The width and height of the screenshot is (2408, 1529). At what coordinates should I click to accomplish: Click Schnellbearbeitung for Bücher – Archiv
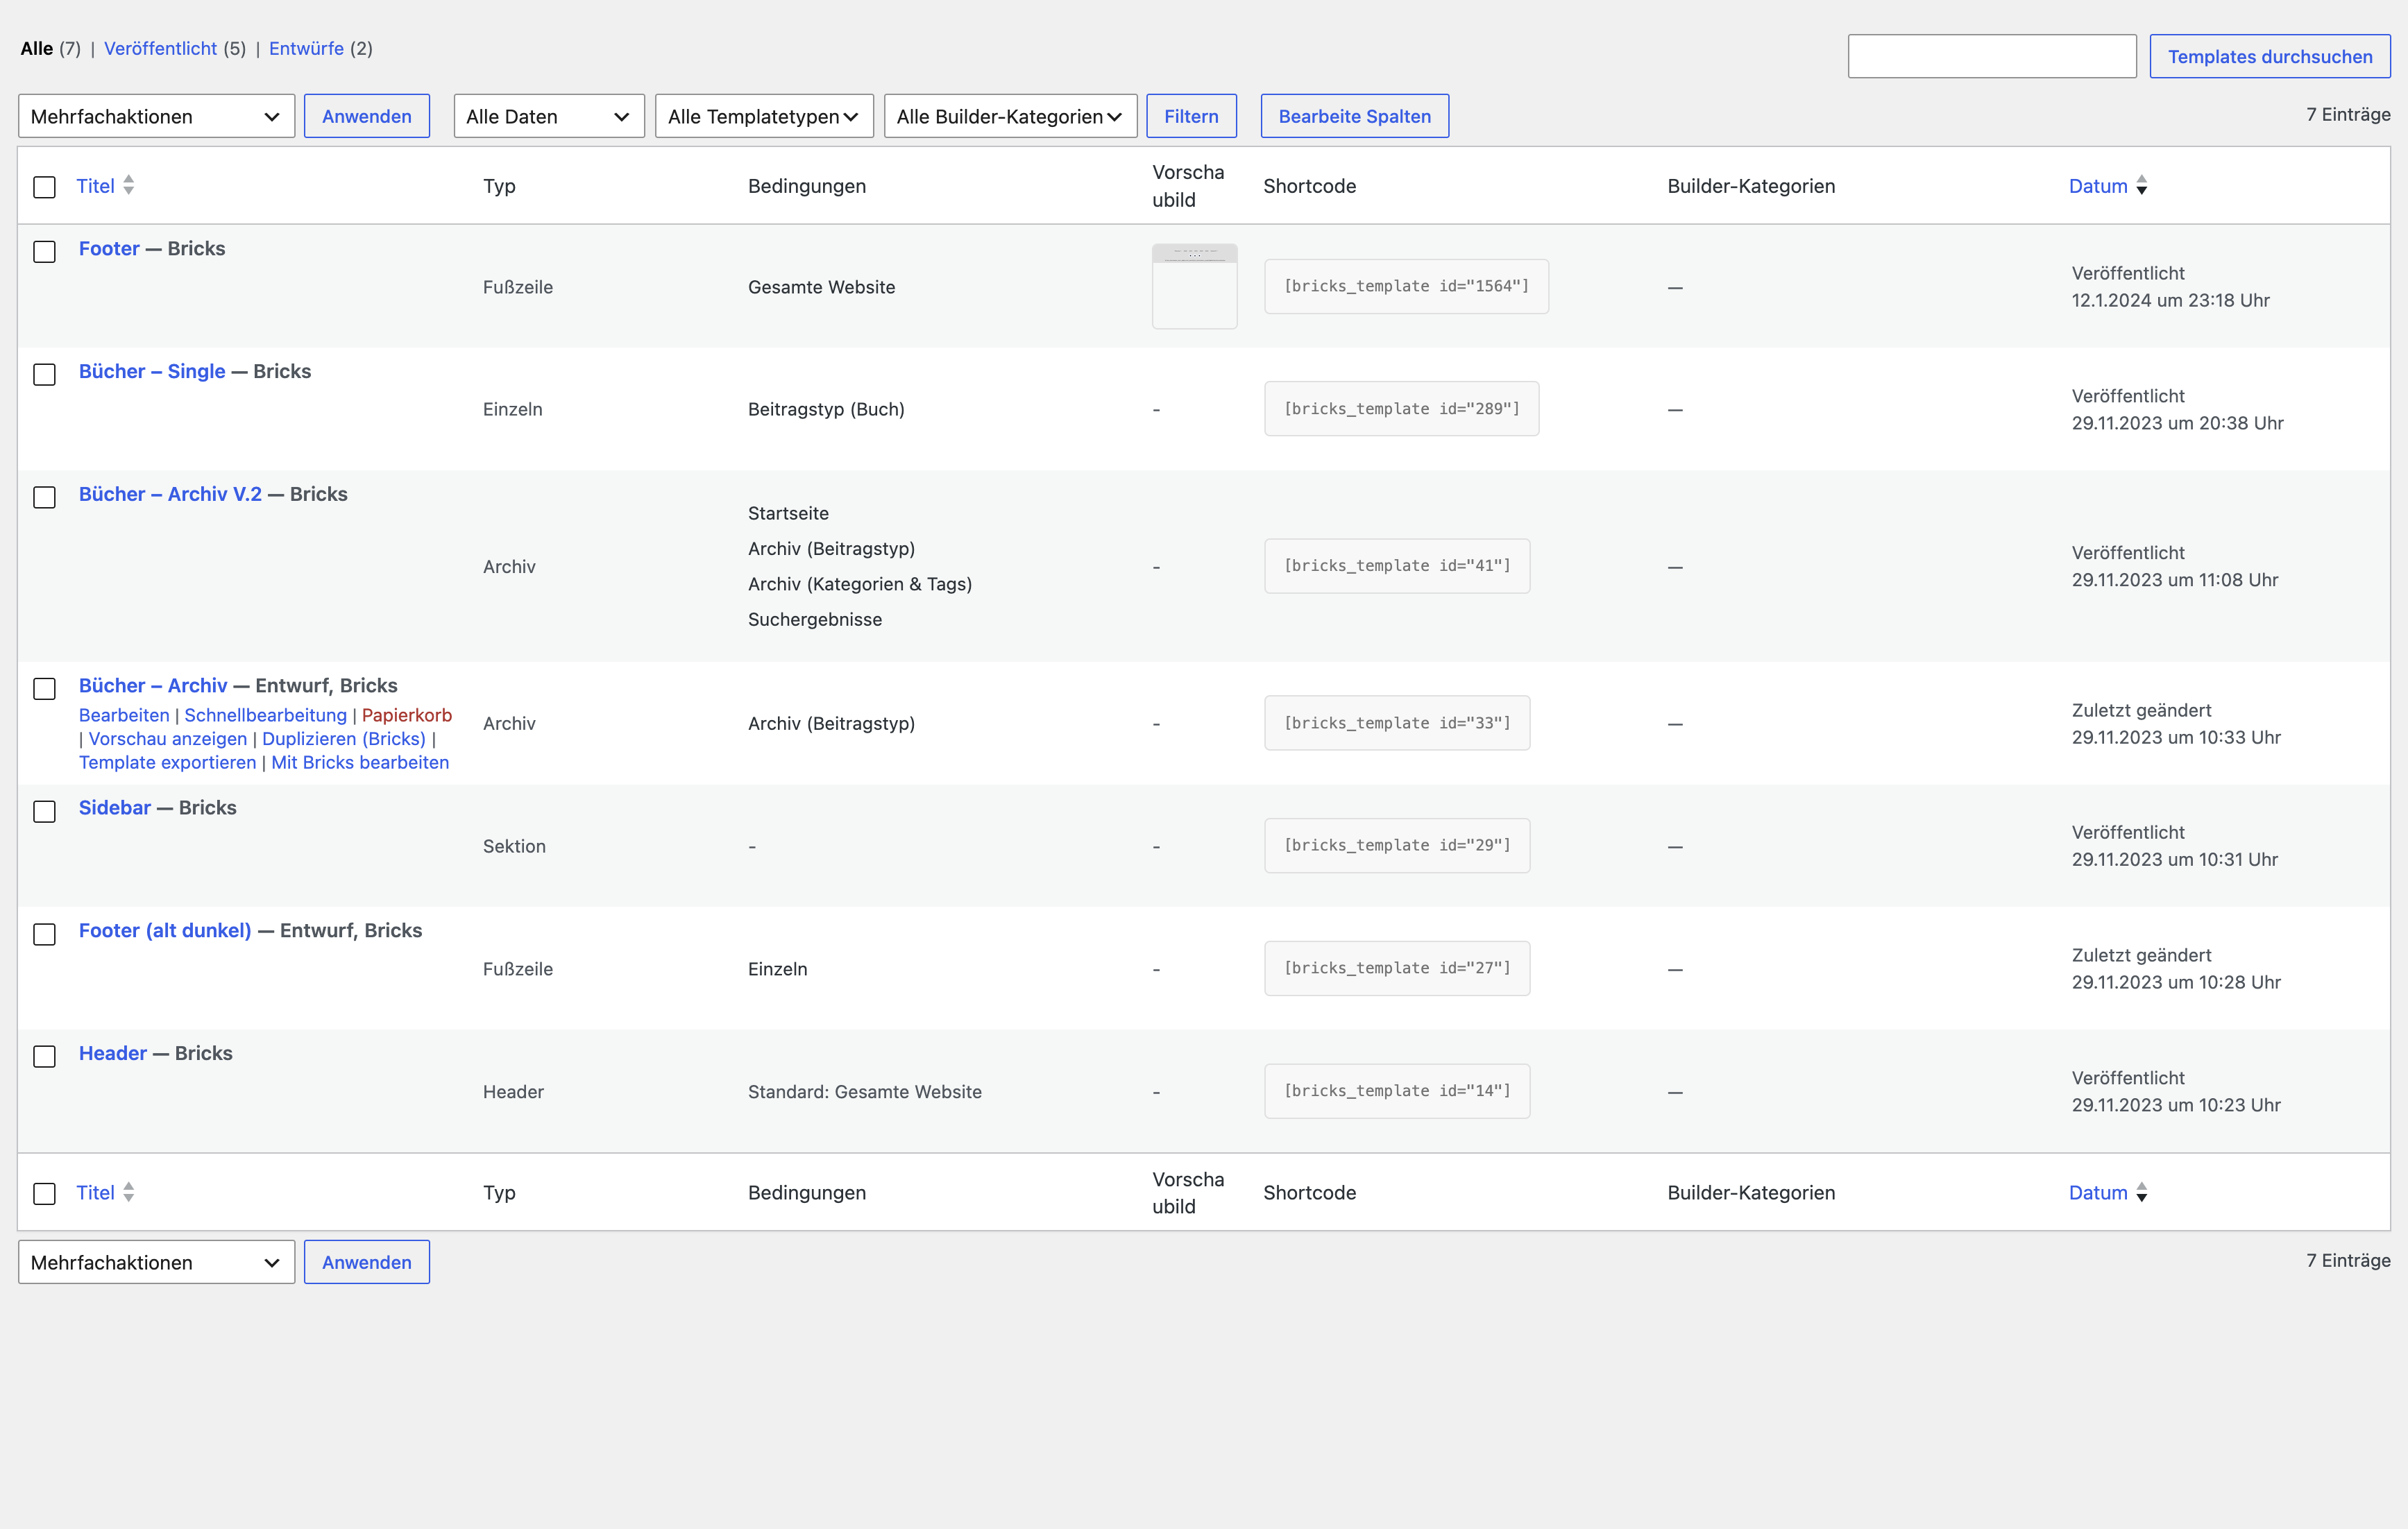[265, 715]
